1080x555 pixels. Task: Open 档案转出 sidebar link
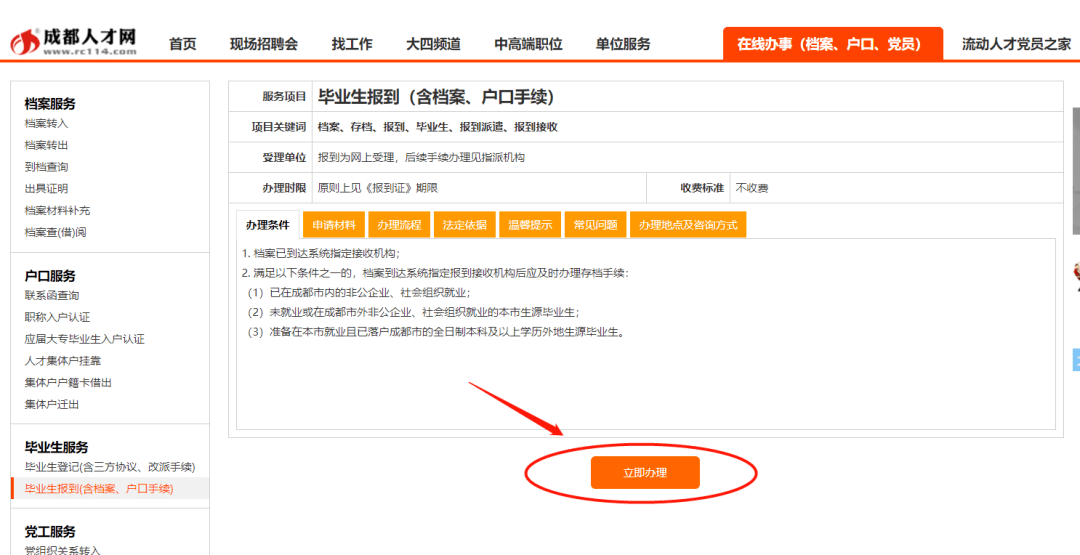[46, 145]
